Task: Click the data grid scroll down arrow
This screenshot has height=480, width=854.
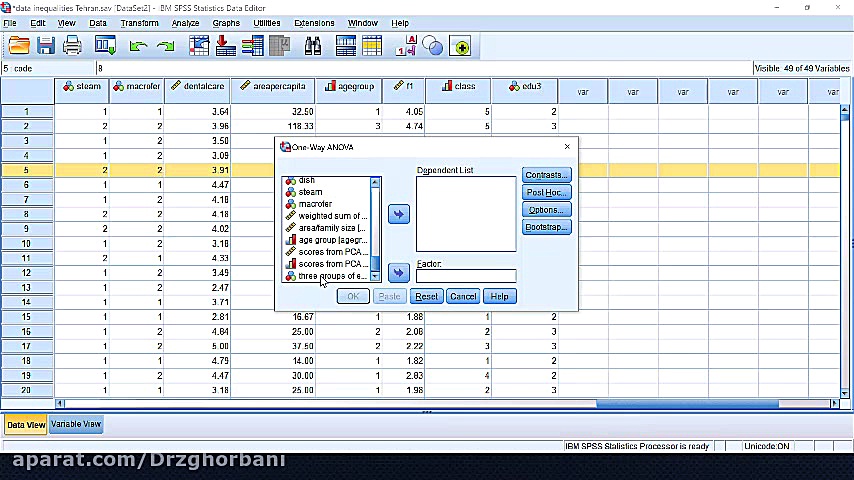Action: pos(844,393)
